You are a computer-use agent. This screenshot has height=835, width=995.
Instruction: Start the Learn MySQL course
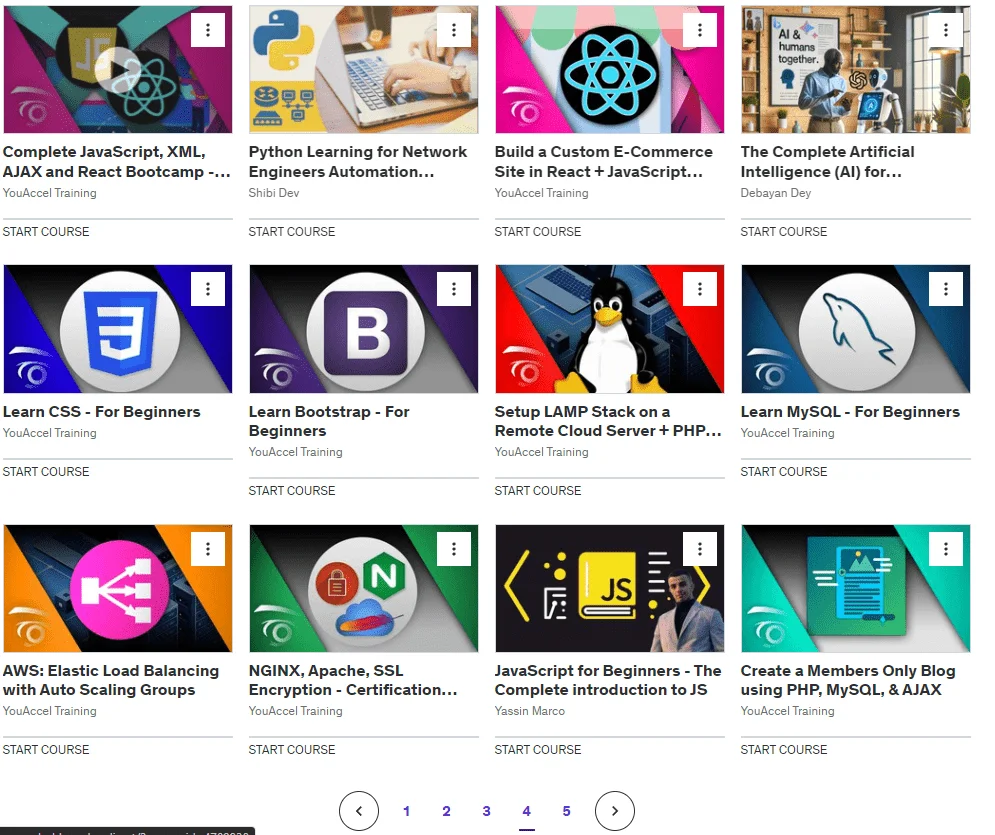click(x=784, y=471)
